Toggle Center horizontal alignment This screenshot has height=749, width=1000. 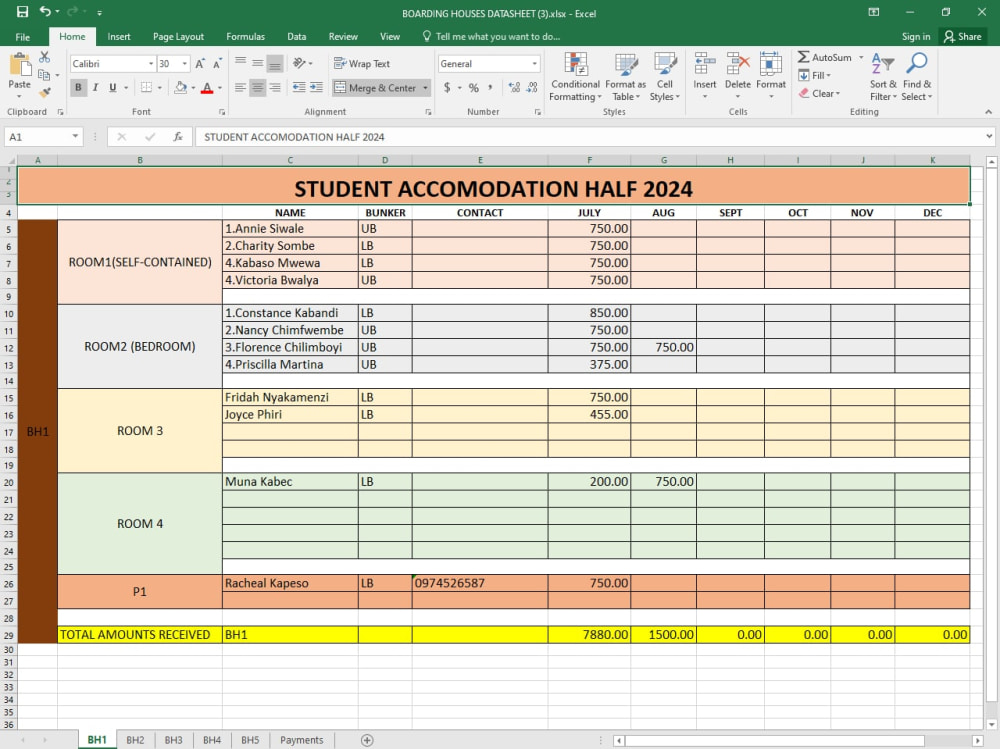coord(258,87)
